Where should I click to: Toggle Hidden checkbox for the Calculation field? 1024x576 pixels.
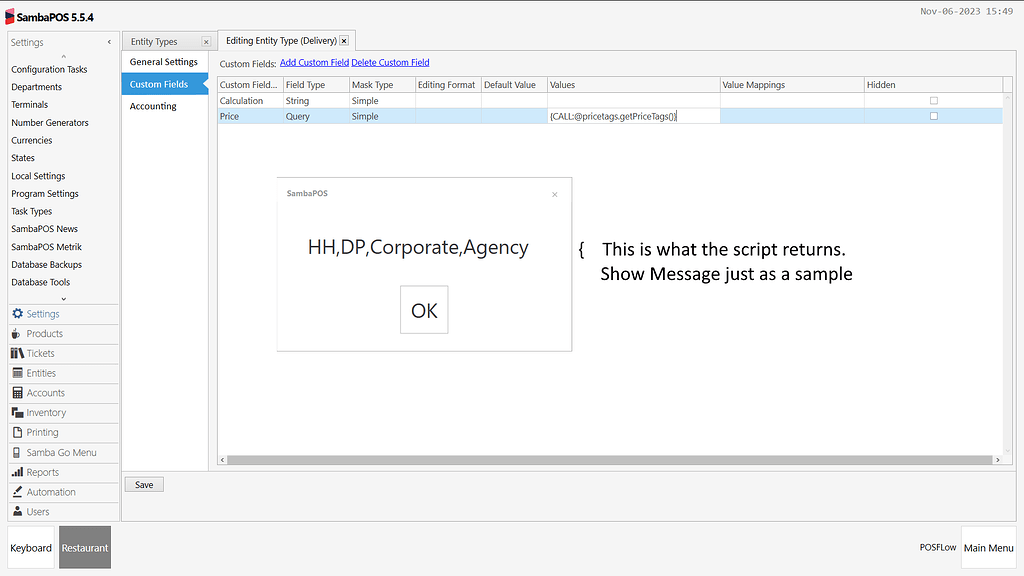click(x=933, y=100)
